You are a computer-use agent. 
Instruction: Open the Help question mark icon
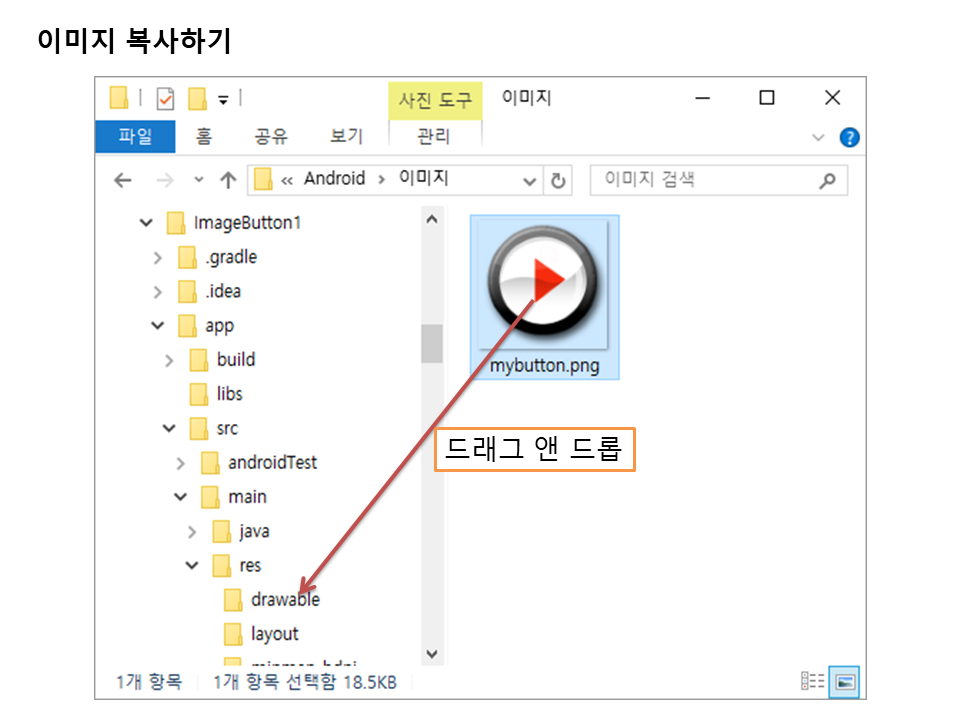(x=849, y=137)
